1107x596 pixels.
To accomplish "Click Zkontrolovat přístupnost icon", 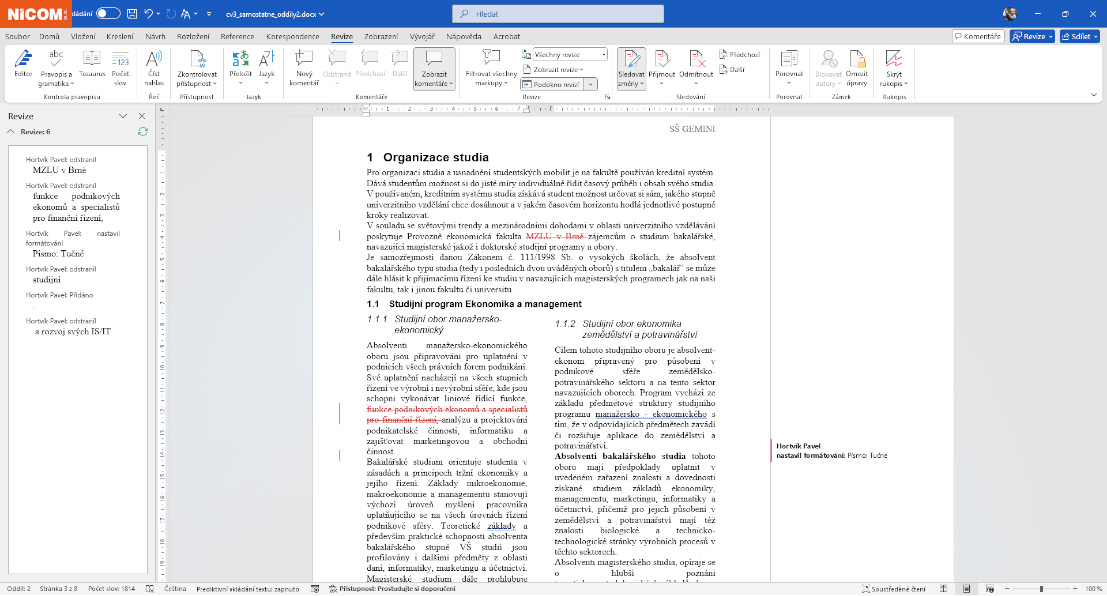I will coord(197,59).
